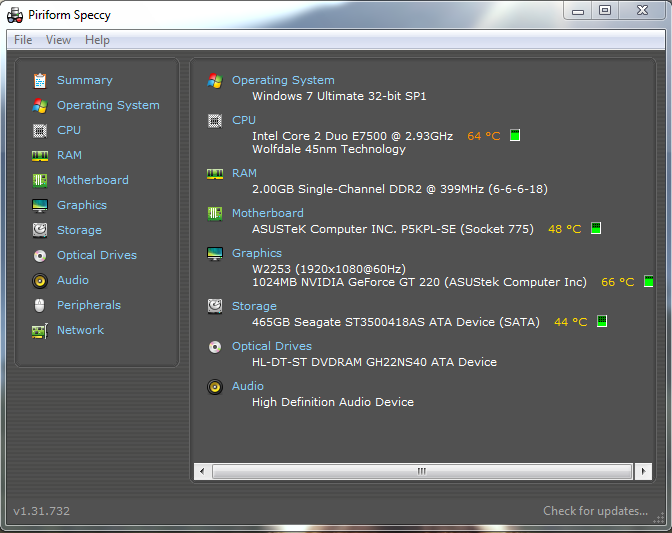The width and height of the screenshot is (672, 533).
Task: Click the window resize grip in bottom corner
Action: click(658, 518)
